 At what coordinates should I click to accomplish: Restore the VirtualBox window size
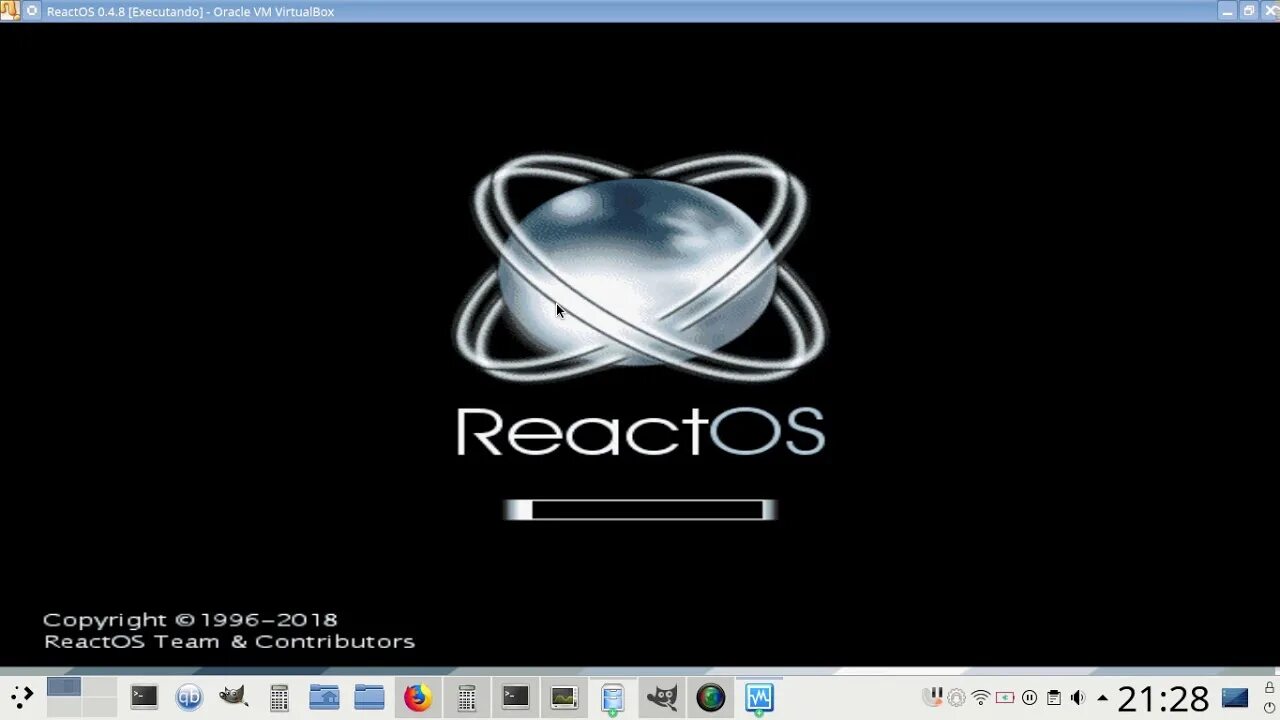coord(1249,11)
